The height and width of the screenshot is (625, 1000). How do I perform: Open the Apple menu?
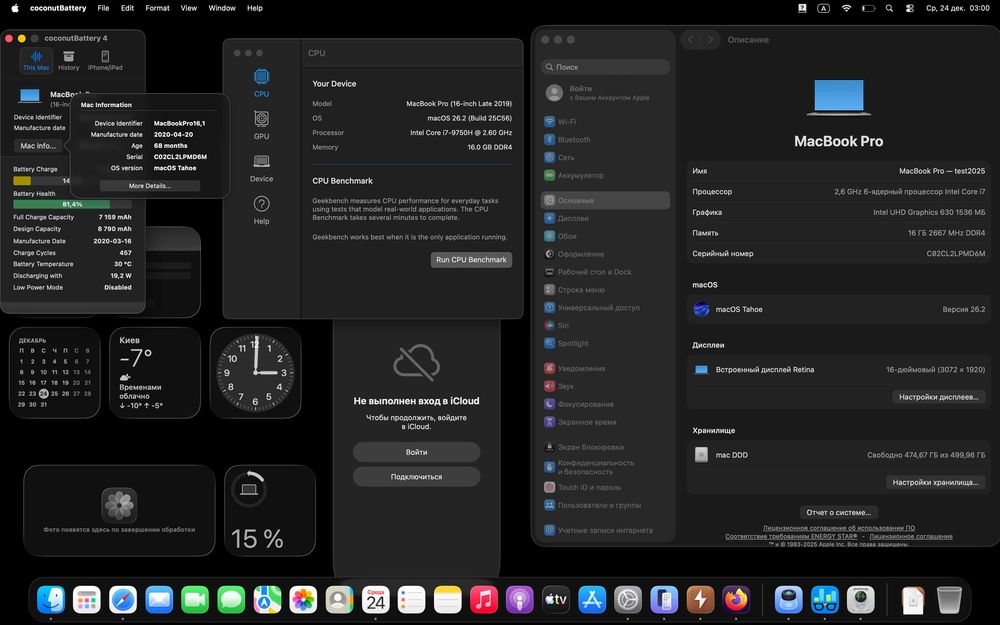[15, 8]
